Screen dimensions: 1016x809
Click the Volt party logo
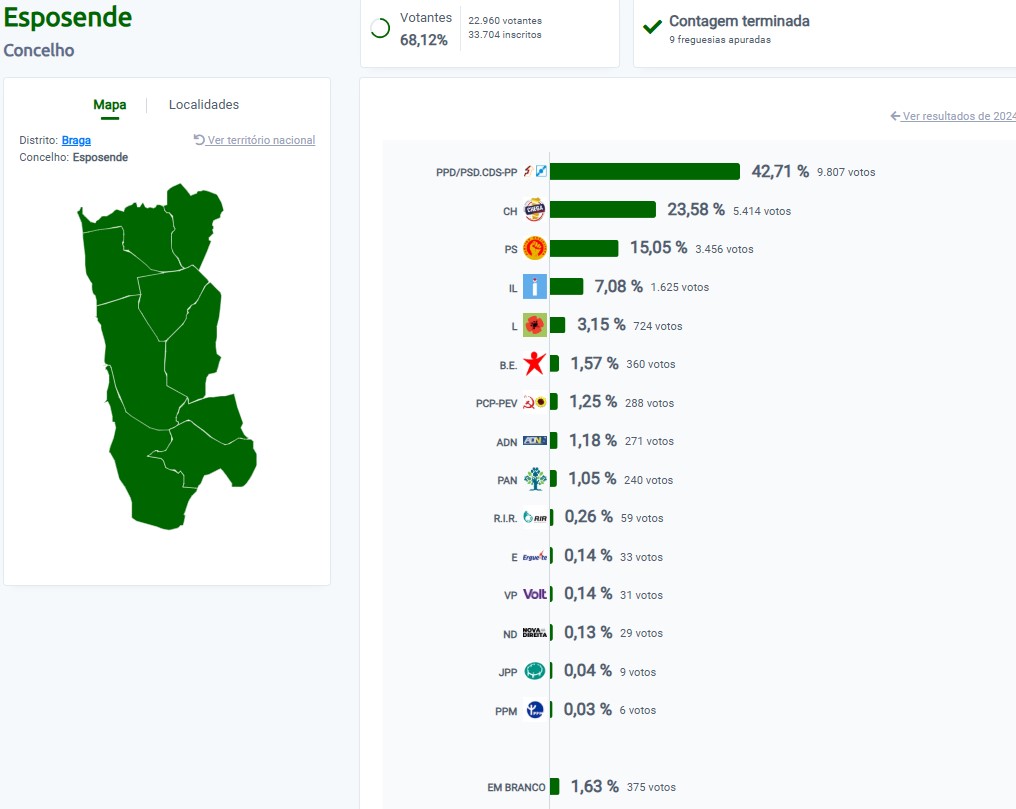pyautogui.click(x=535, y=594)
